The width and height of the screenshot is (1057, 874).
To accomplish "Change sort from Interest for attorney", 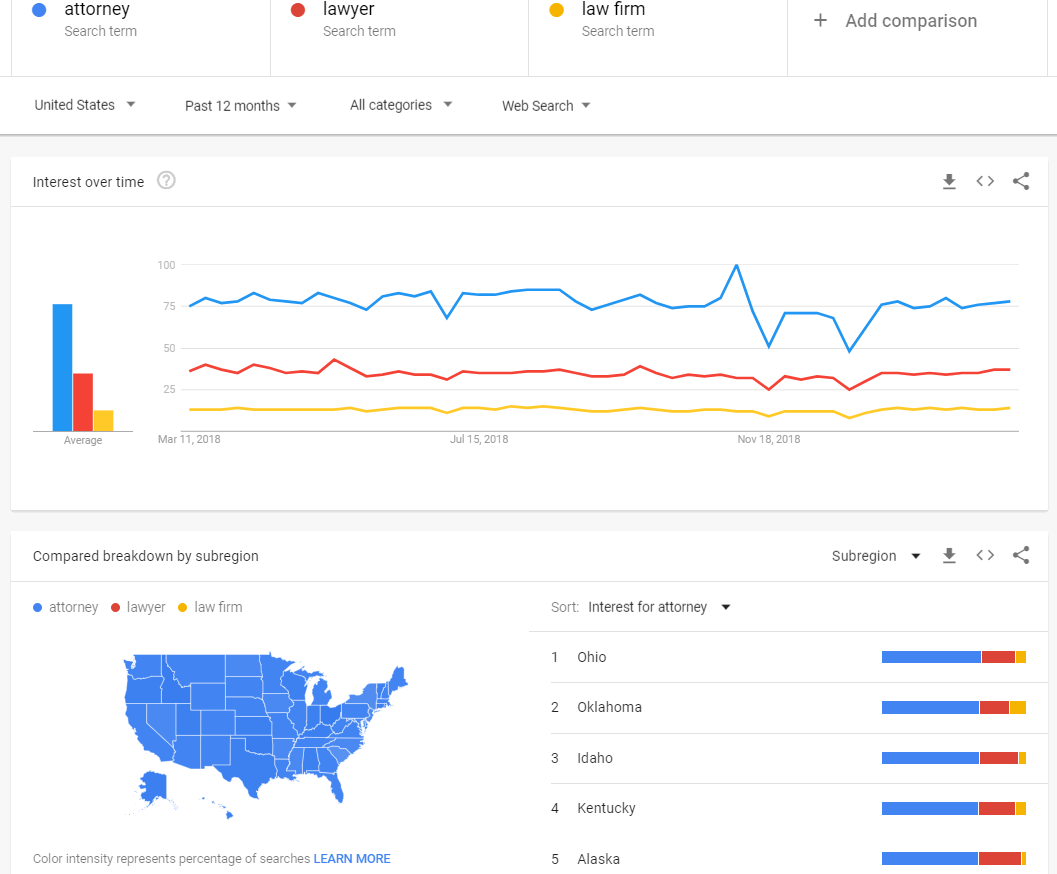I will coord(659,607).
